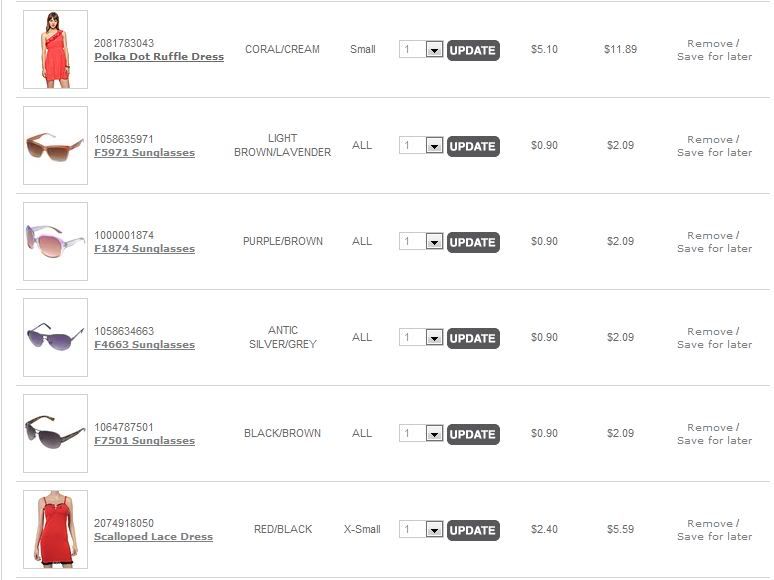Open the Scalloped Lace Dress product link
This screenshot has width=774, height=580.
point(153,537)
